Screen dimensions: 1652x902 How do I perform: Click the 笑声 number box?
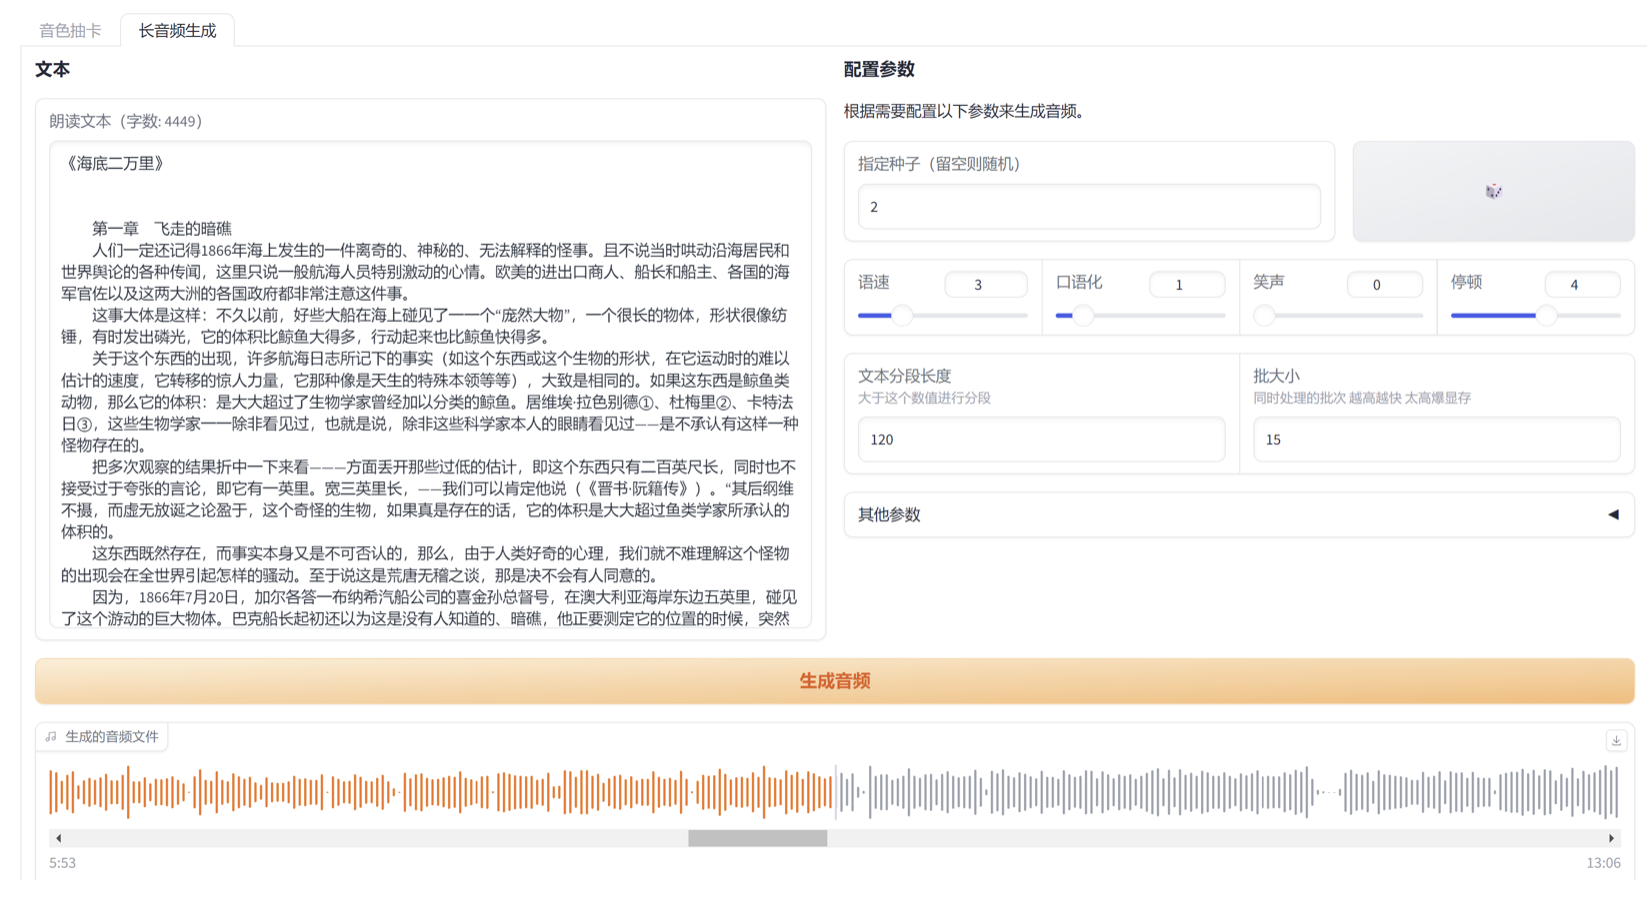[1385, 285]
